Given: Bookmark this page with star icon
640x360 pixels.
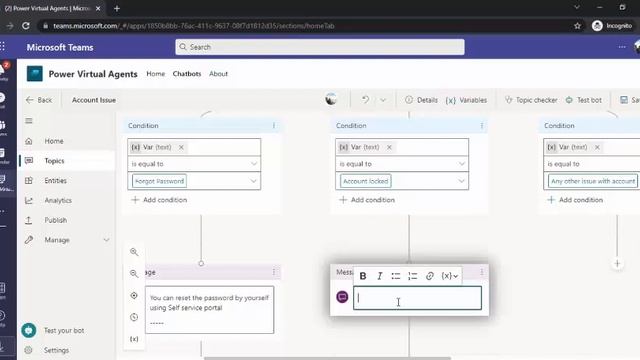Looking at the screenshot, I should 577,26.
